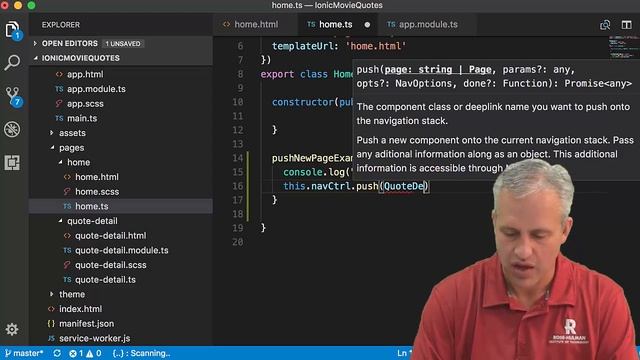Expand the assets folder

pos(72,133)
